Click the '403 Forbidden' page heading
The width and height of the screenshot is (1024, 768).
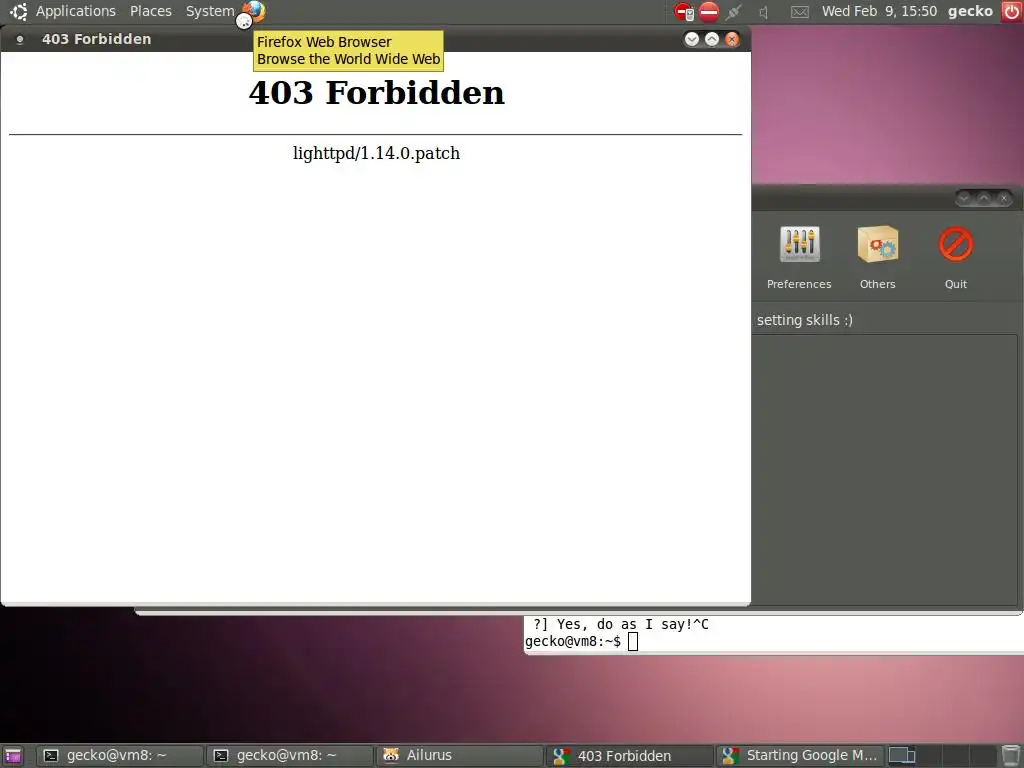377,93
